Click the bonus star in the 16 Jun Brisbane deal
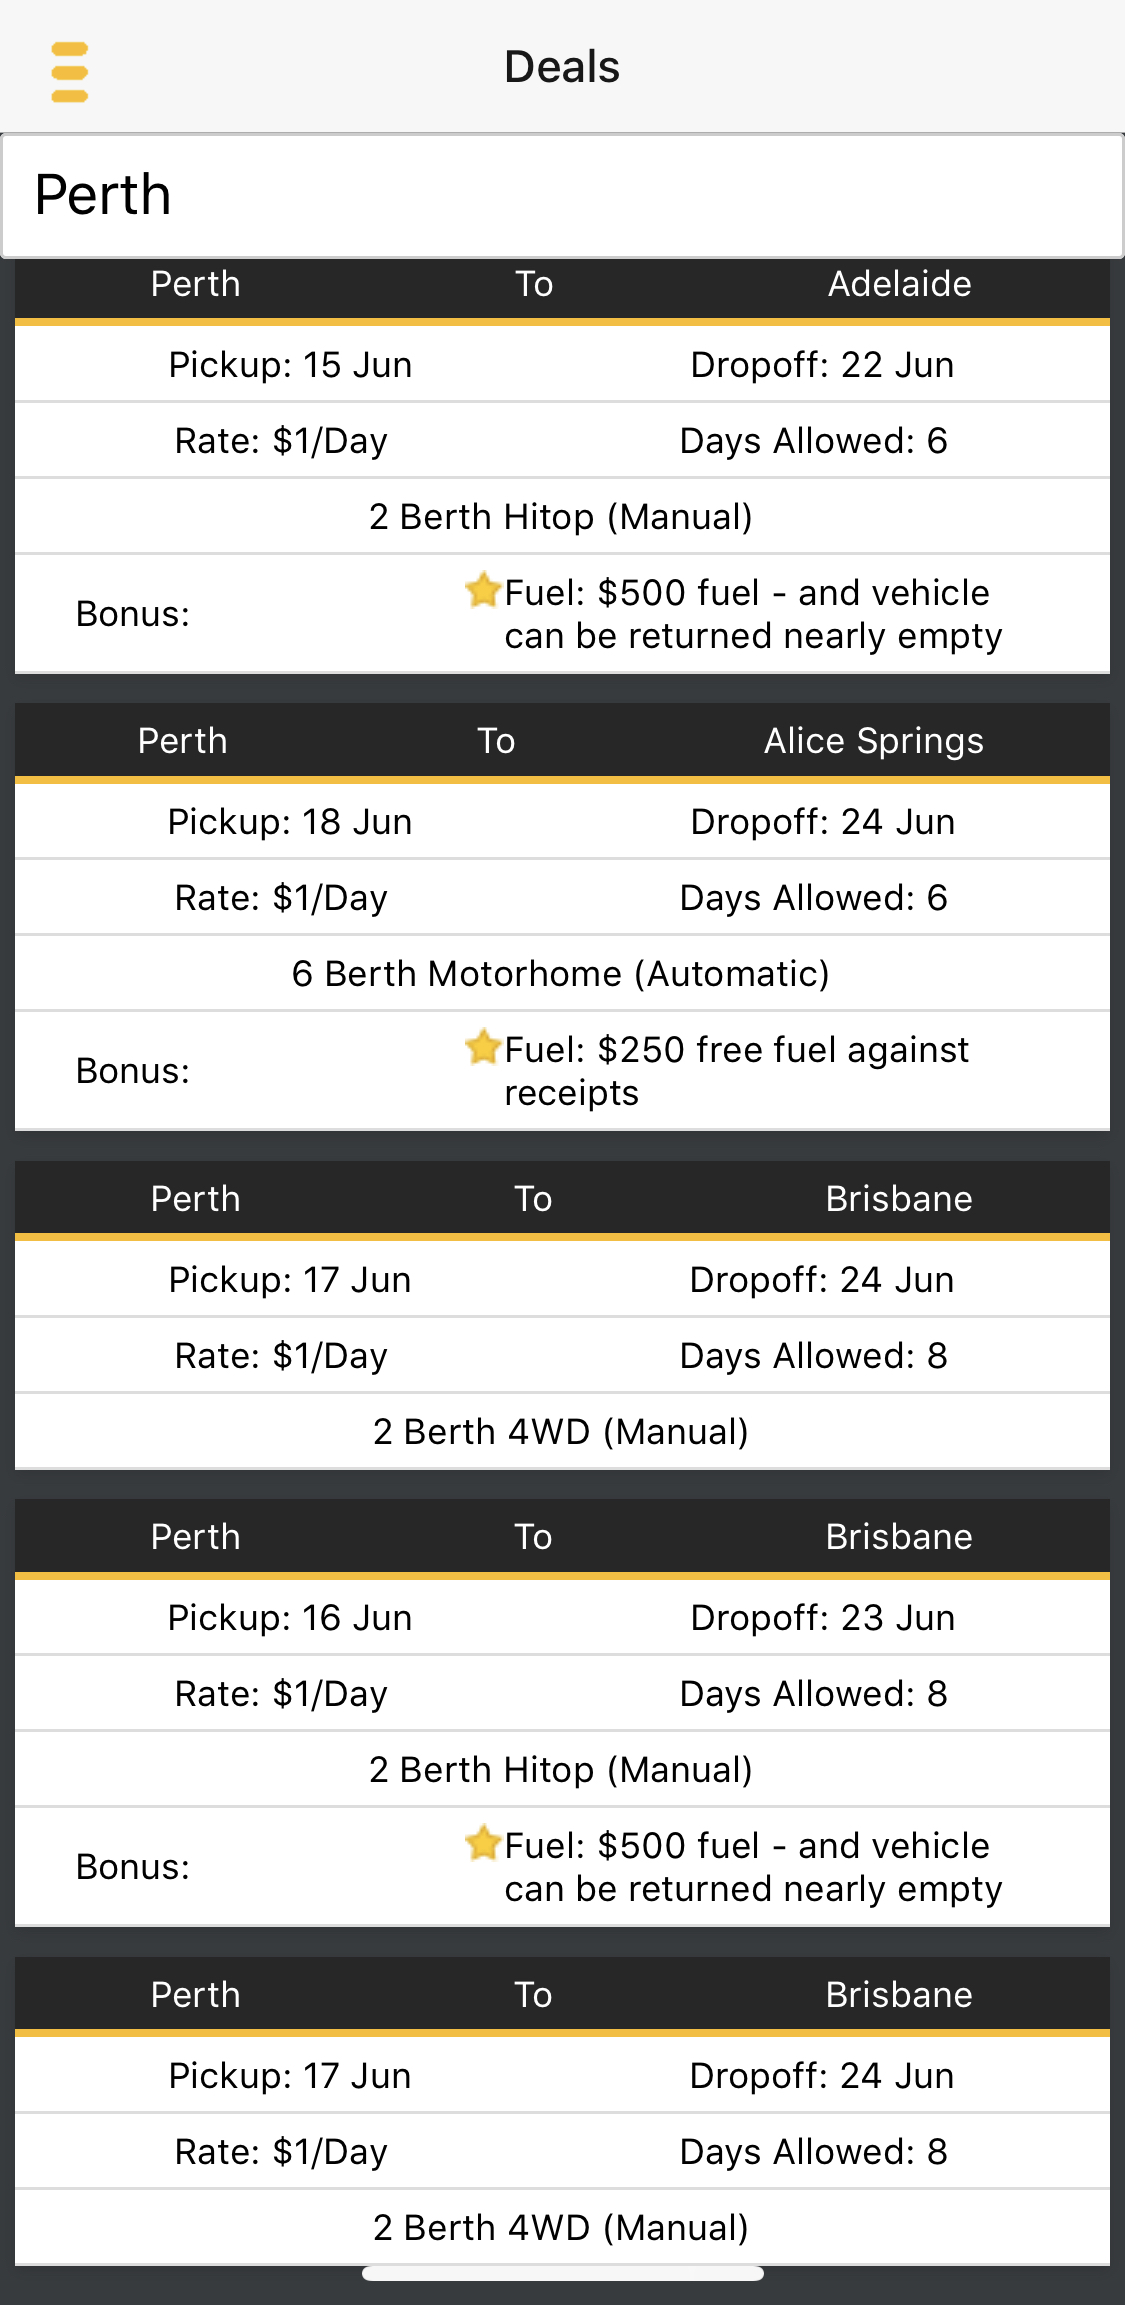Viewport: 1125px width, 2305px height. click(483, 1843)
